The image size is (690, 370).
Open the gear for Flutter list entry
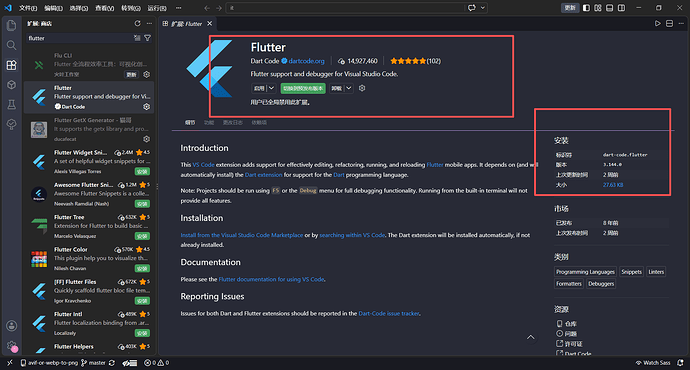[x=147, y=106]
